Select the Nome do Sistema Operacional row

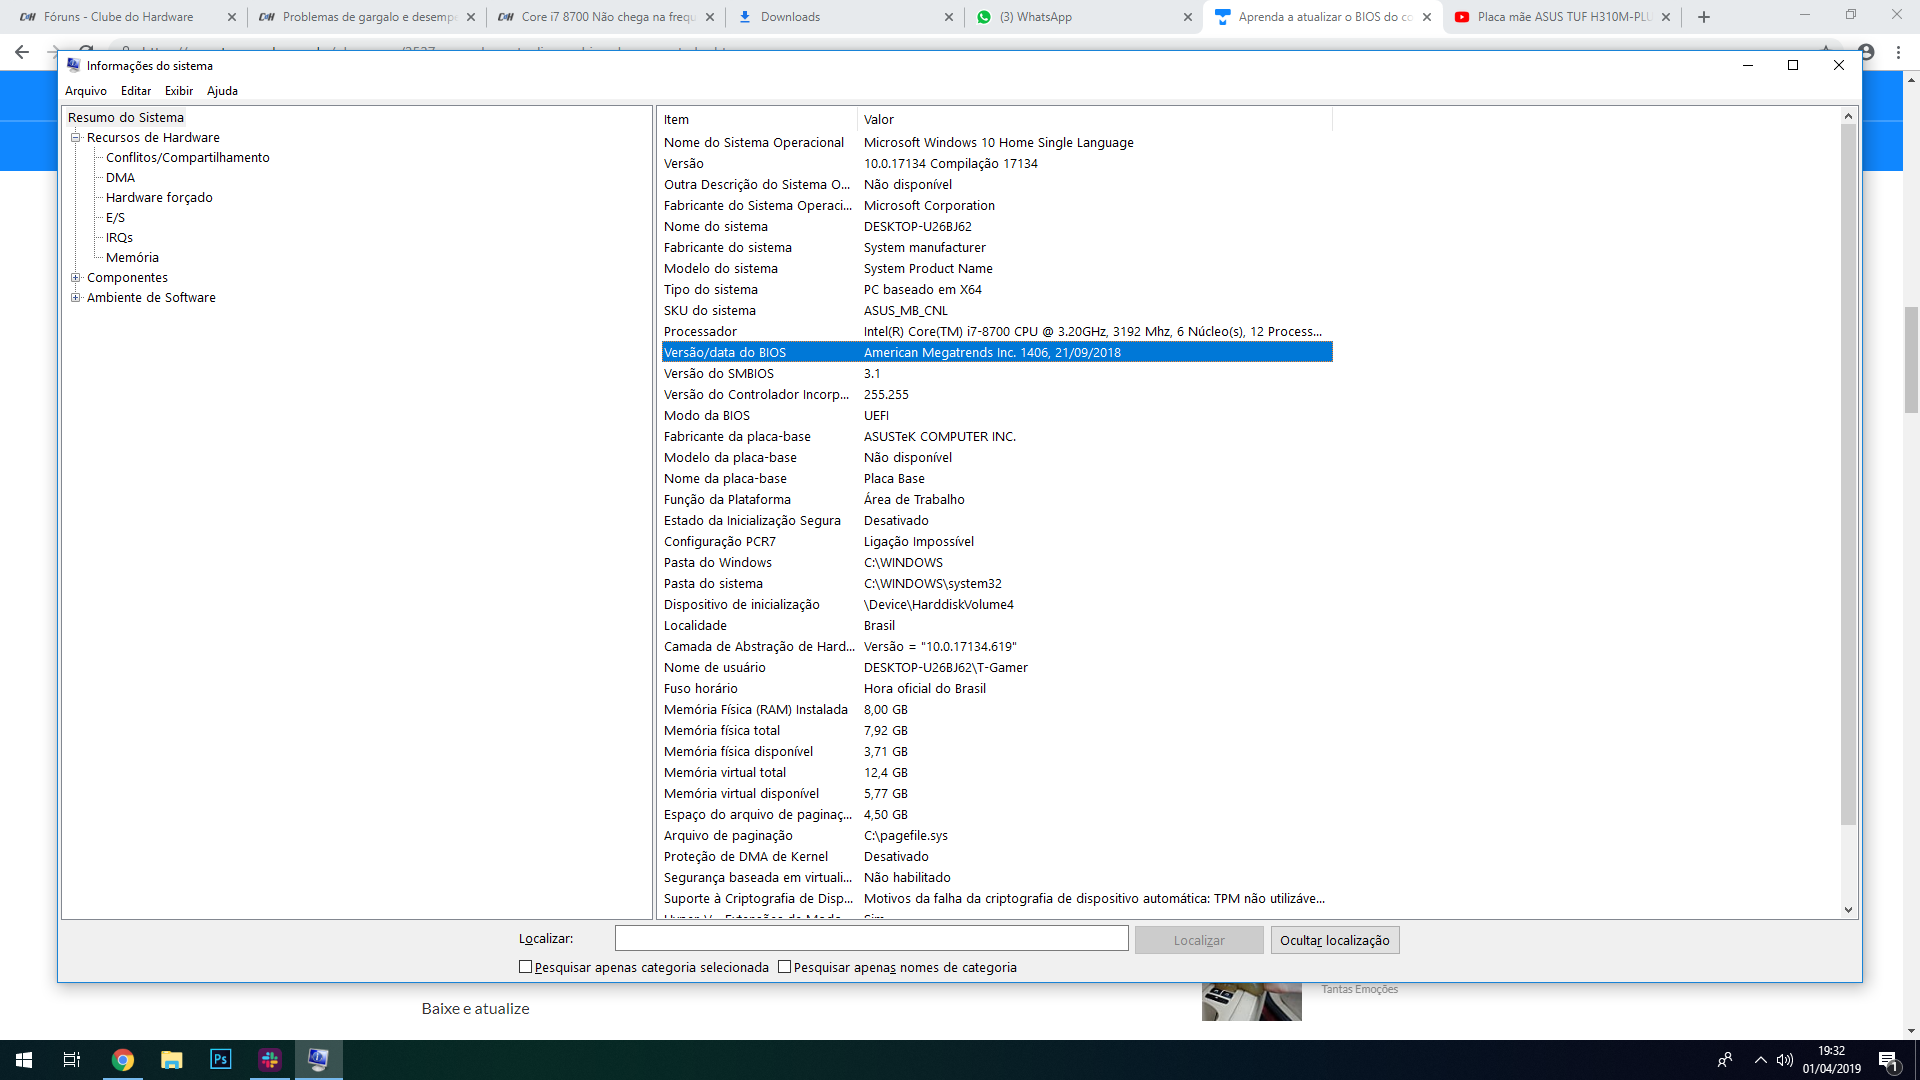point(997,143)
